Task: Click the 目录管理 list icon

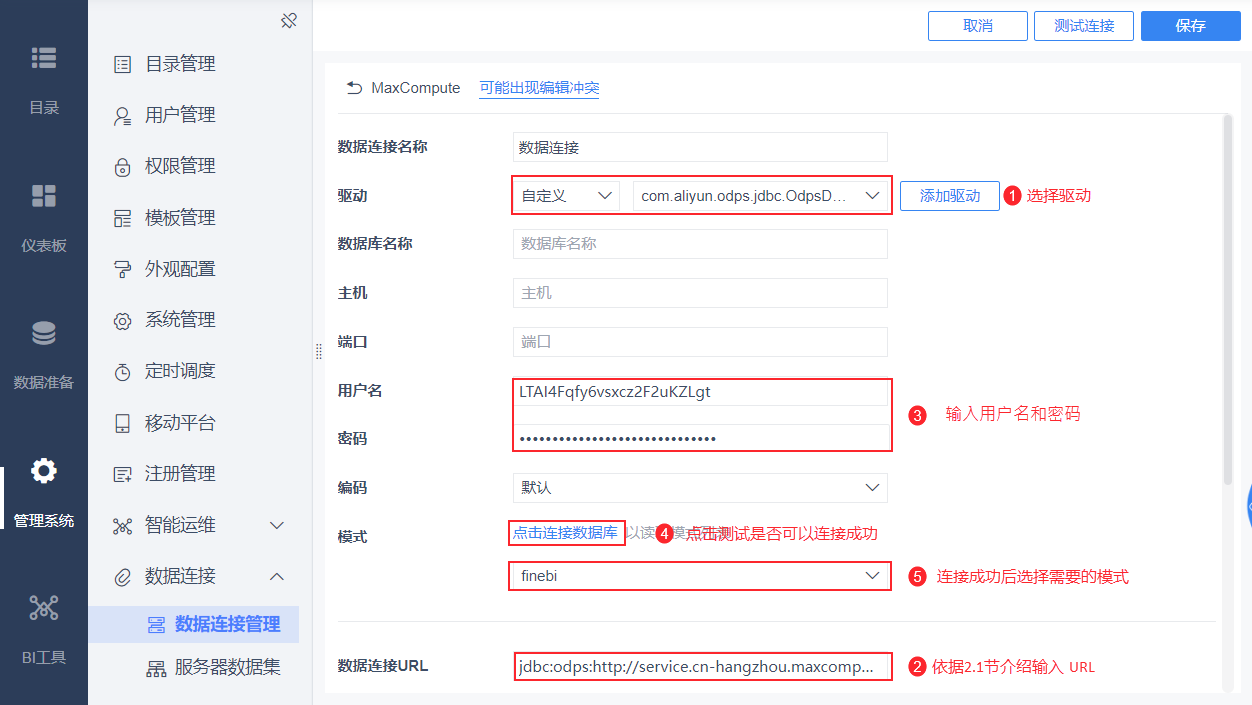Action: point(123,64)
